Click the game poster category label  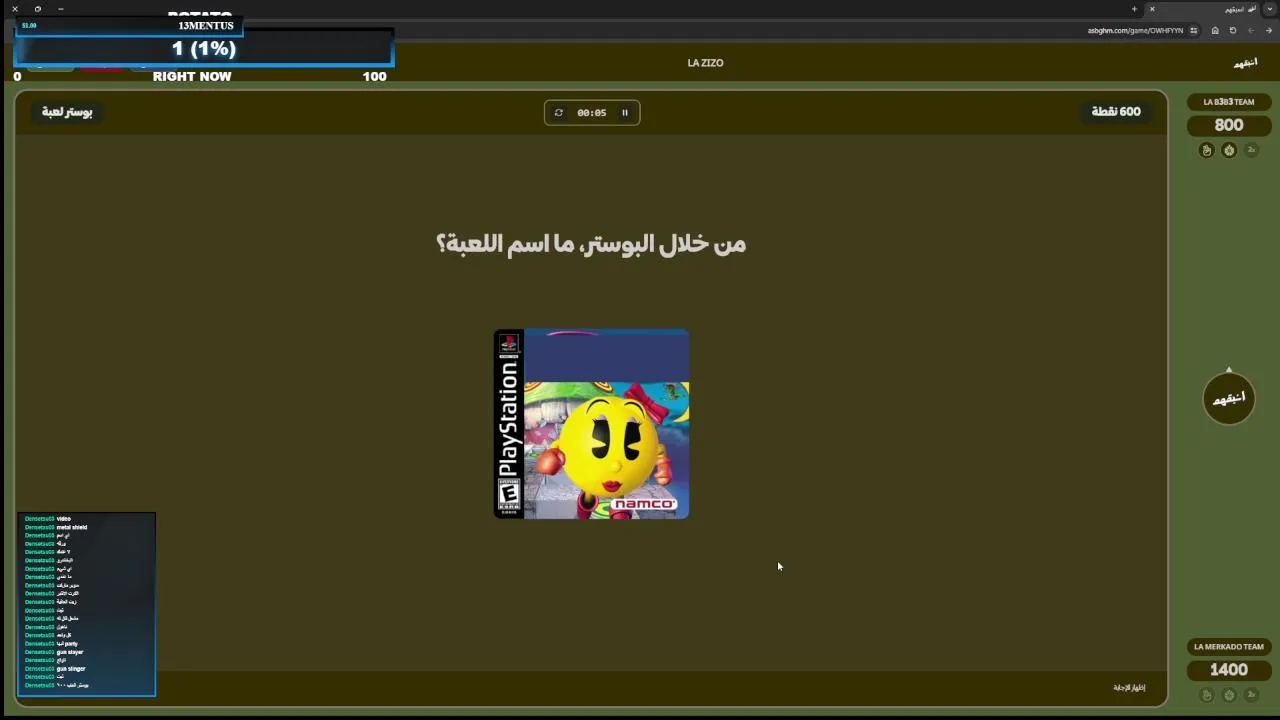pos(67,112)
